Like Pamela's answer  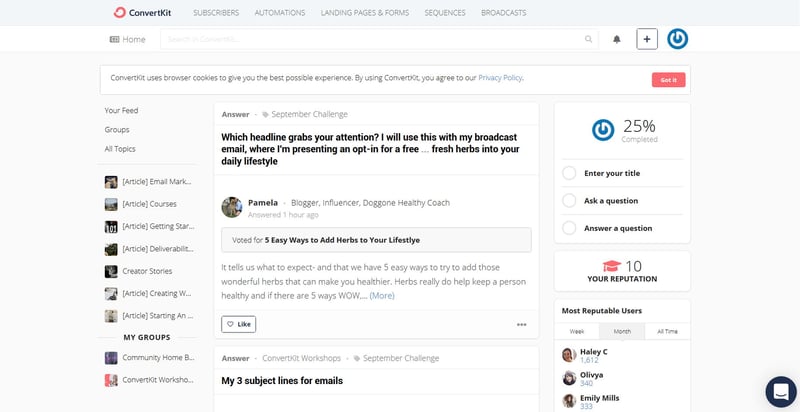pyautogui.click(x=238, y=324)
